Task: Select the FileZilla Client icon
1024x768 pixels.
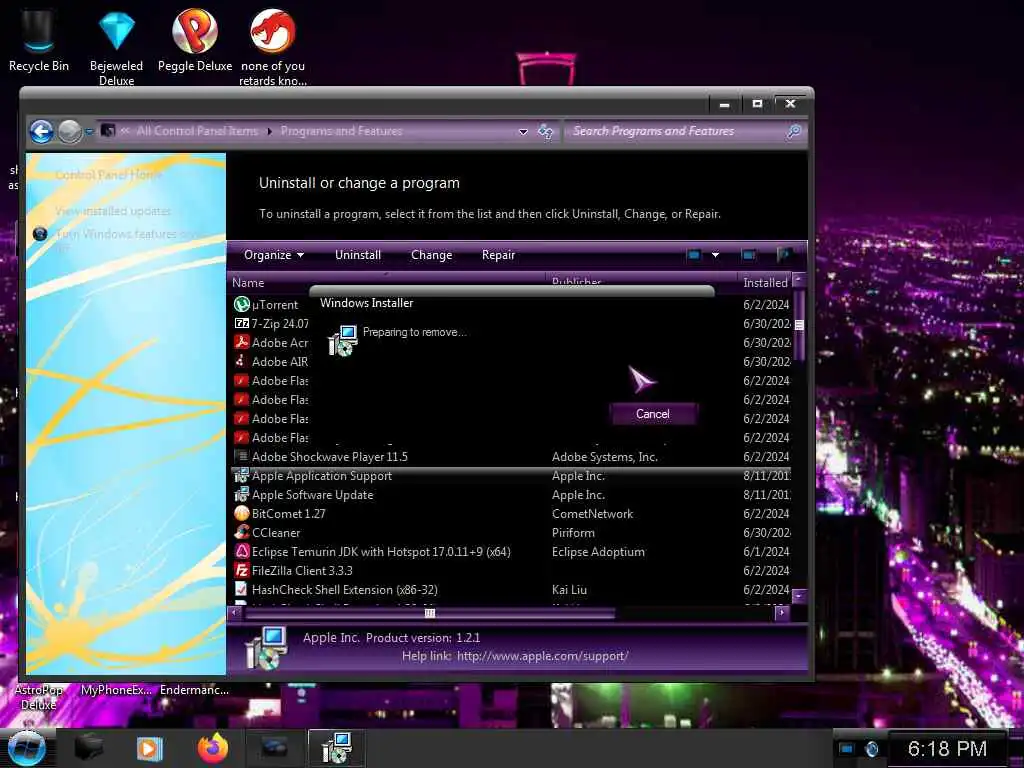Action: (x=242, y=570)
